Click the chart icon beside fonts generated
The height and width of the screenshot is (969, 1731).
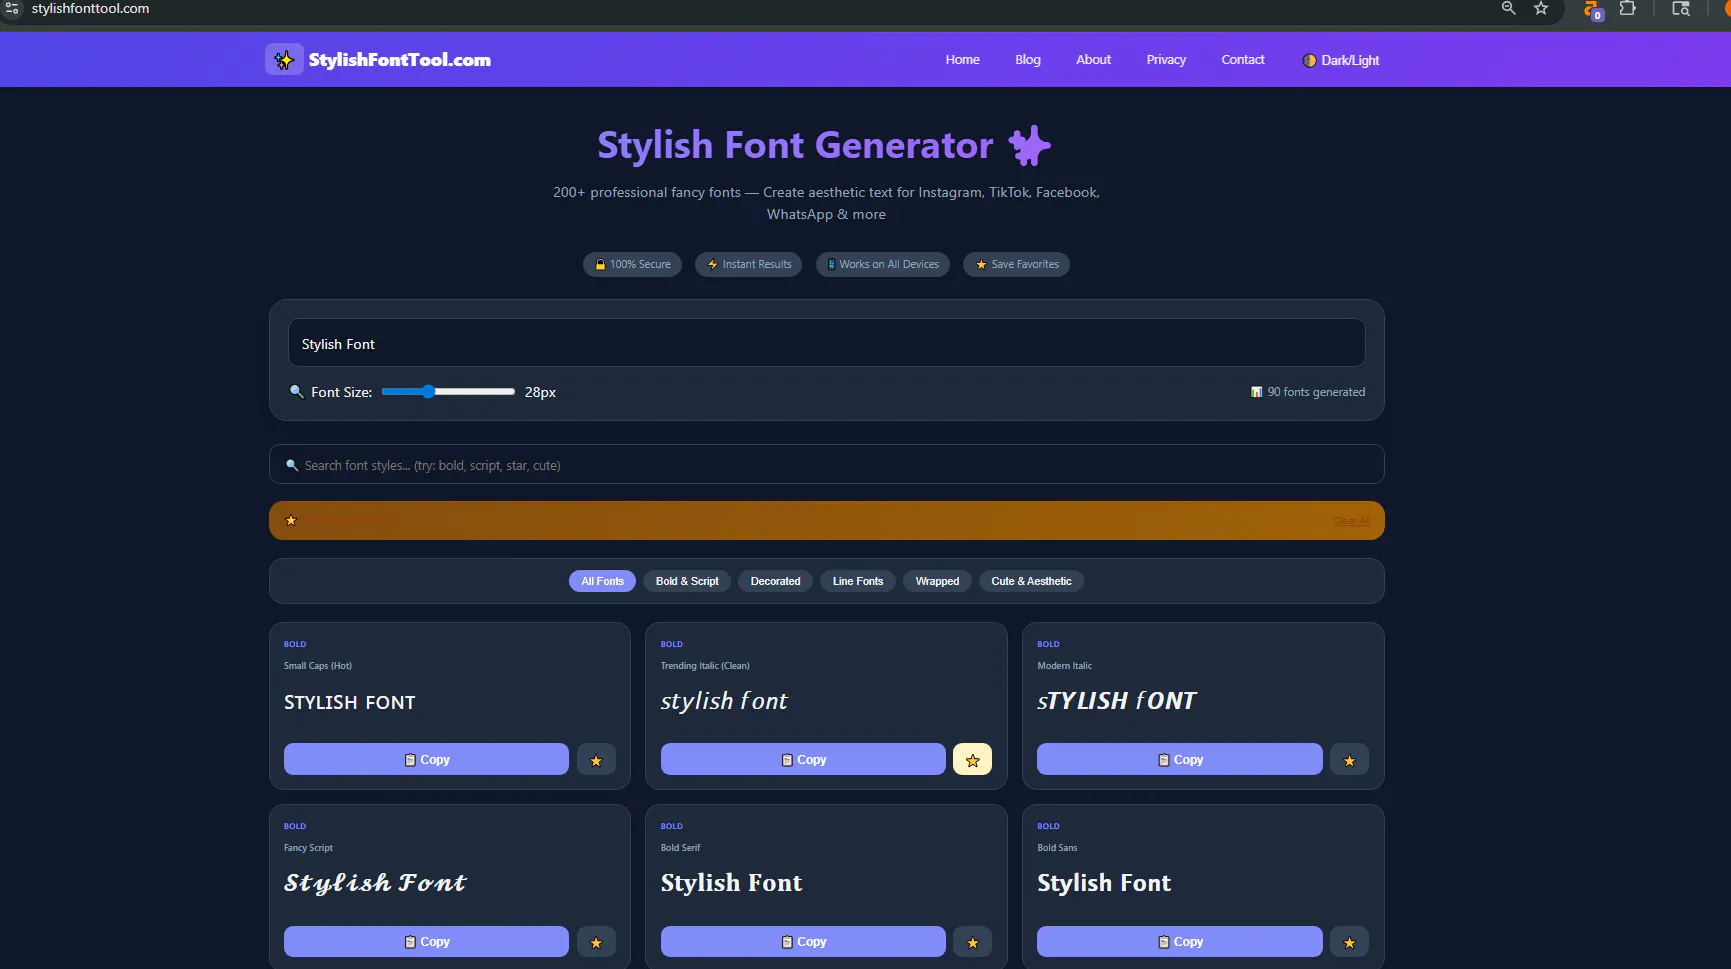[x=1256, y=392]
